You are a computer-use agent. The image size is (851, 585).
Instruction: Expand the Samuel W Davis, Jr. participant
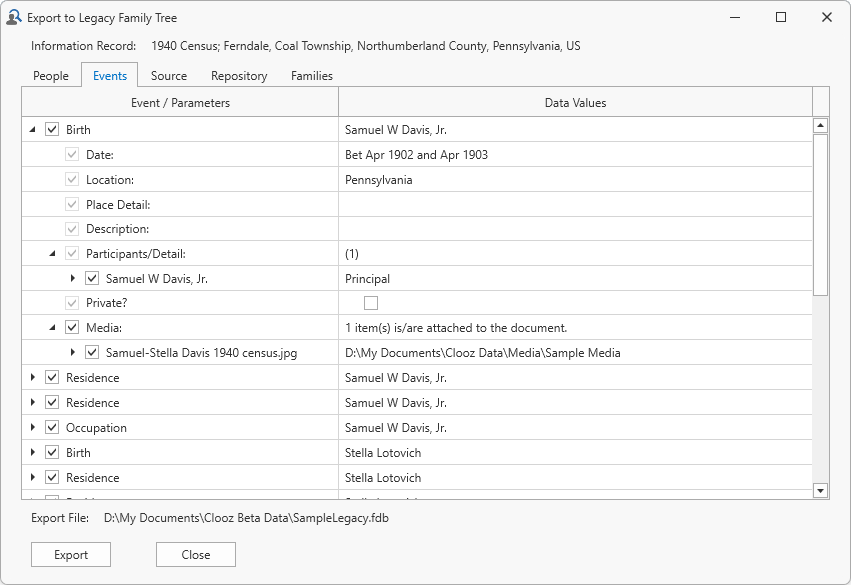(x=72, y=279)
